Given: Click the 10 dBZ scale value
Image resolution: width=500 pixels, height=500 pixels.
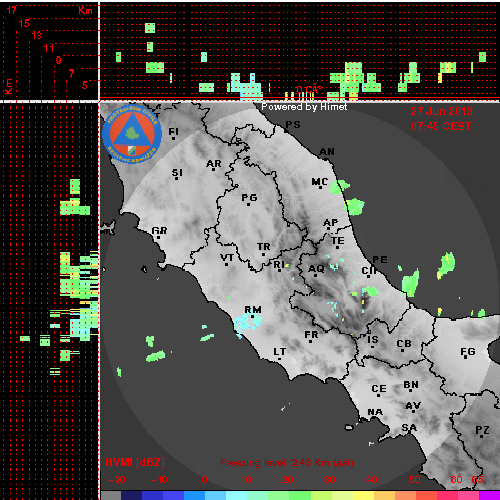Looking at the screenshot, I should pyautogui.click(x=246, y=480).
